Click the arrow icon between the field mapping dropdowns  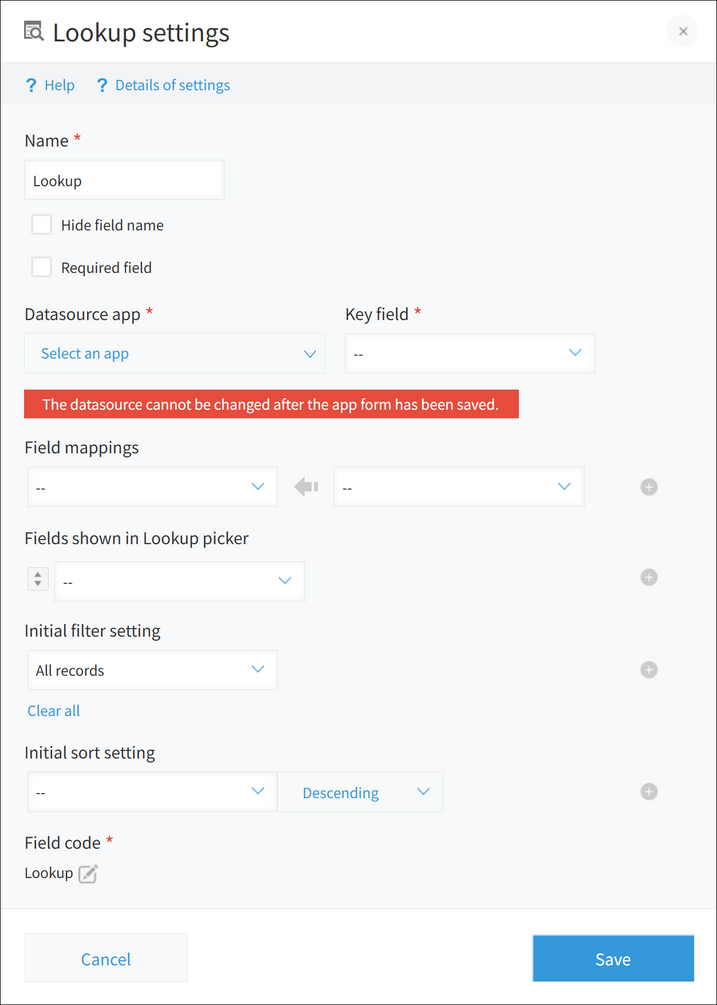tap(305, 486)
